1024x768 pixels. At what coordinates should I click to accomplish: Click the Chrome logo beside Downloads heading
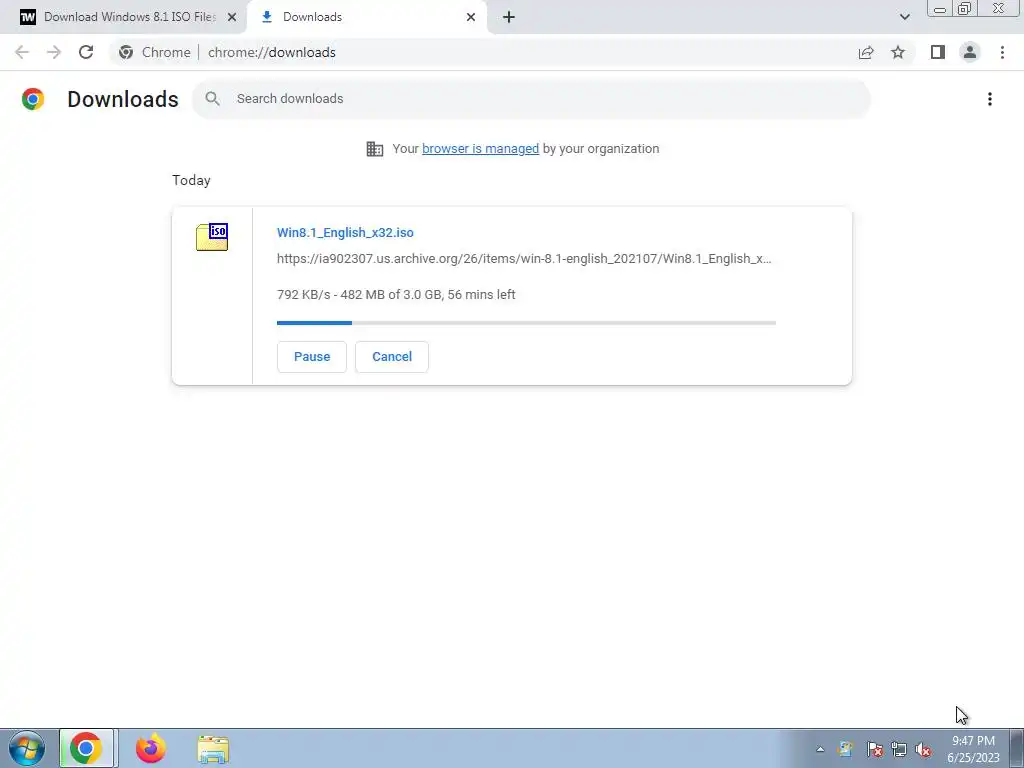pos(33,99)
